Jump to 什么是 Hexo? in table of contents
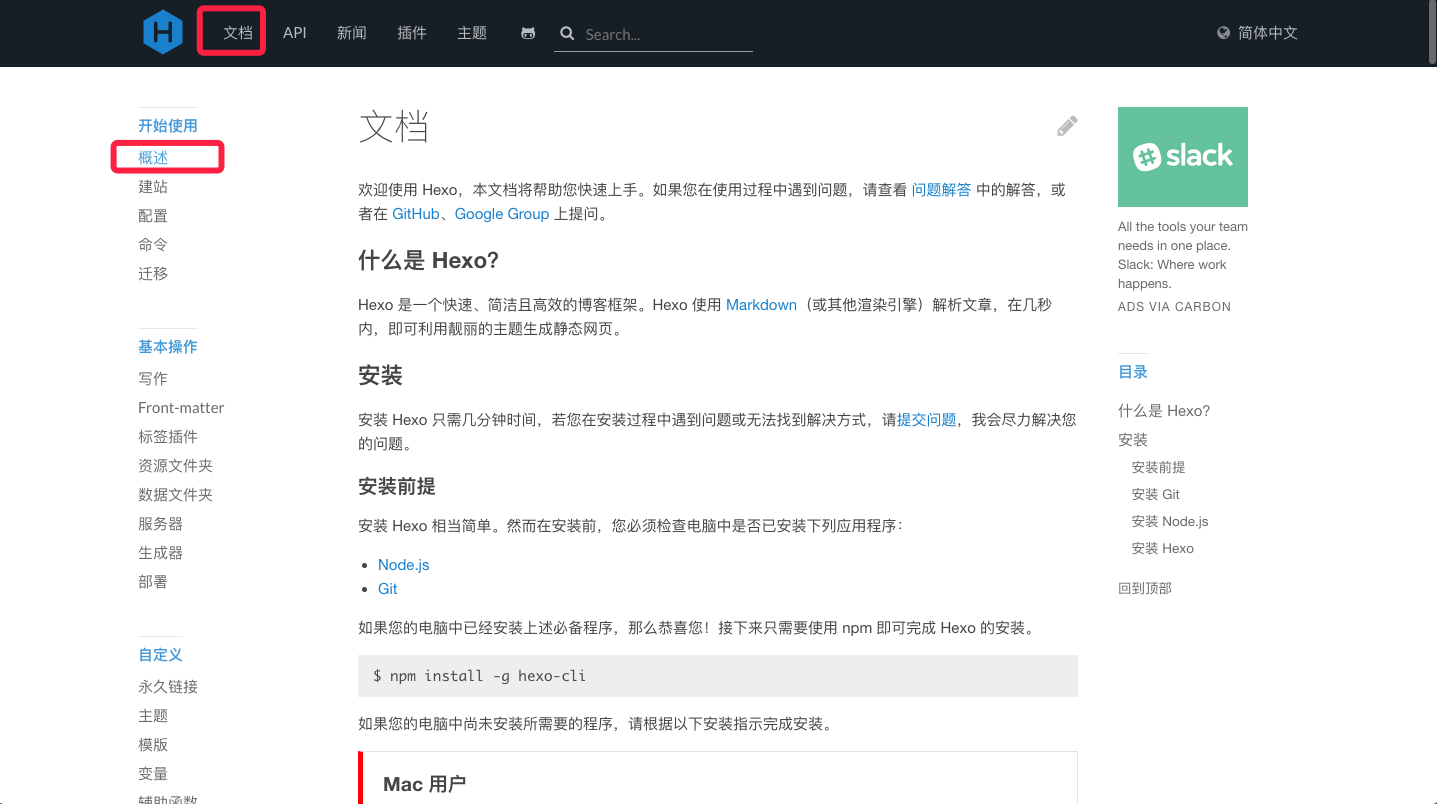 point(1164,410)
